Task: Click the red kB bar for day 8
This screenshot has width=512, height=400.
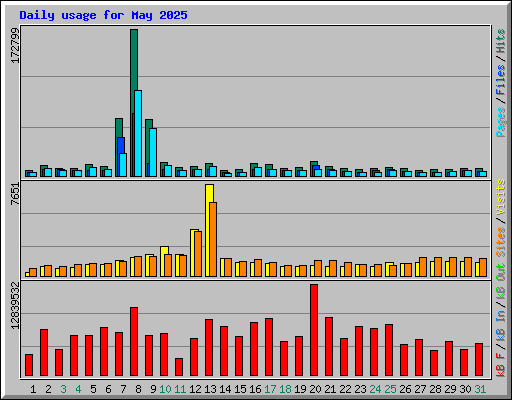Action: 134,342
